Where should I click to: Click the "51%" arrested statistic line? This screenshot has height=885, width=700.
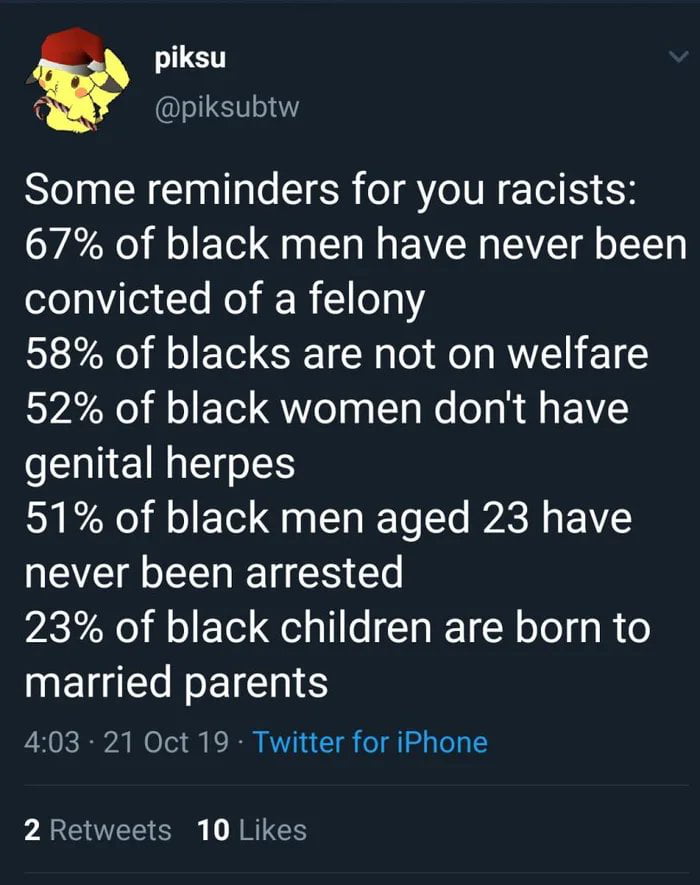[x=328, y=518]
